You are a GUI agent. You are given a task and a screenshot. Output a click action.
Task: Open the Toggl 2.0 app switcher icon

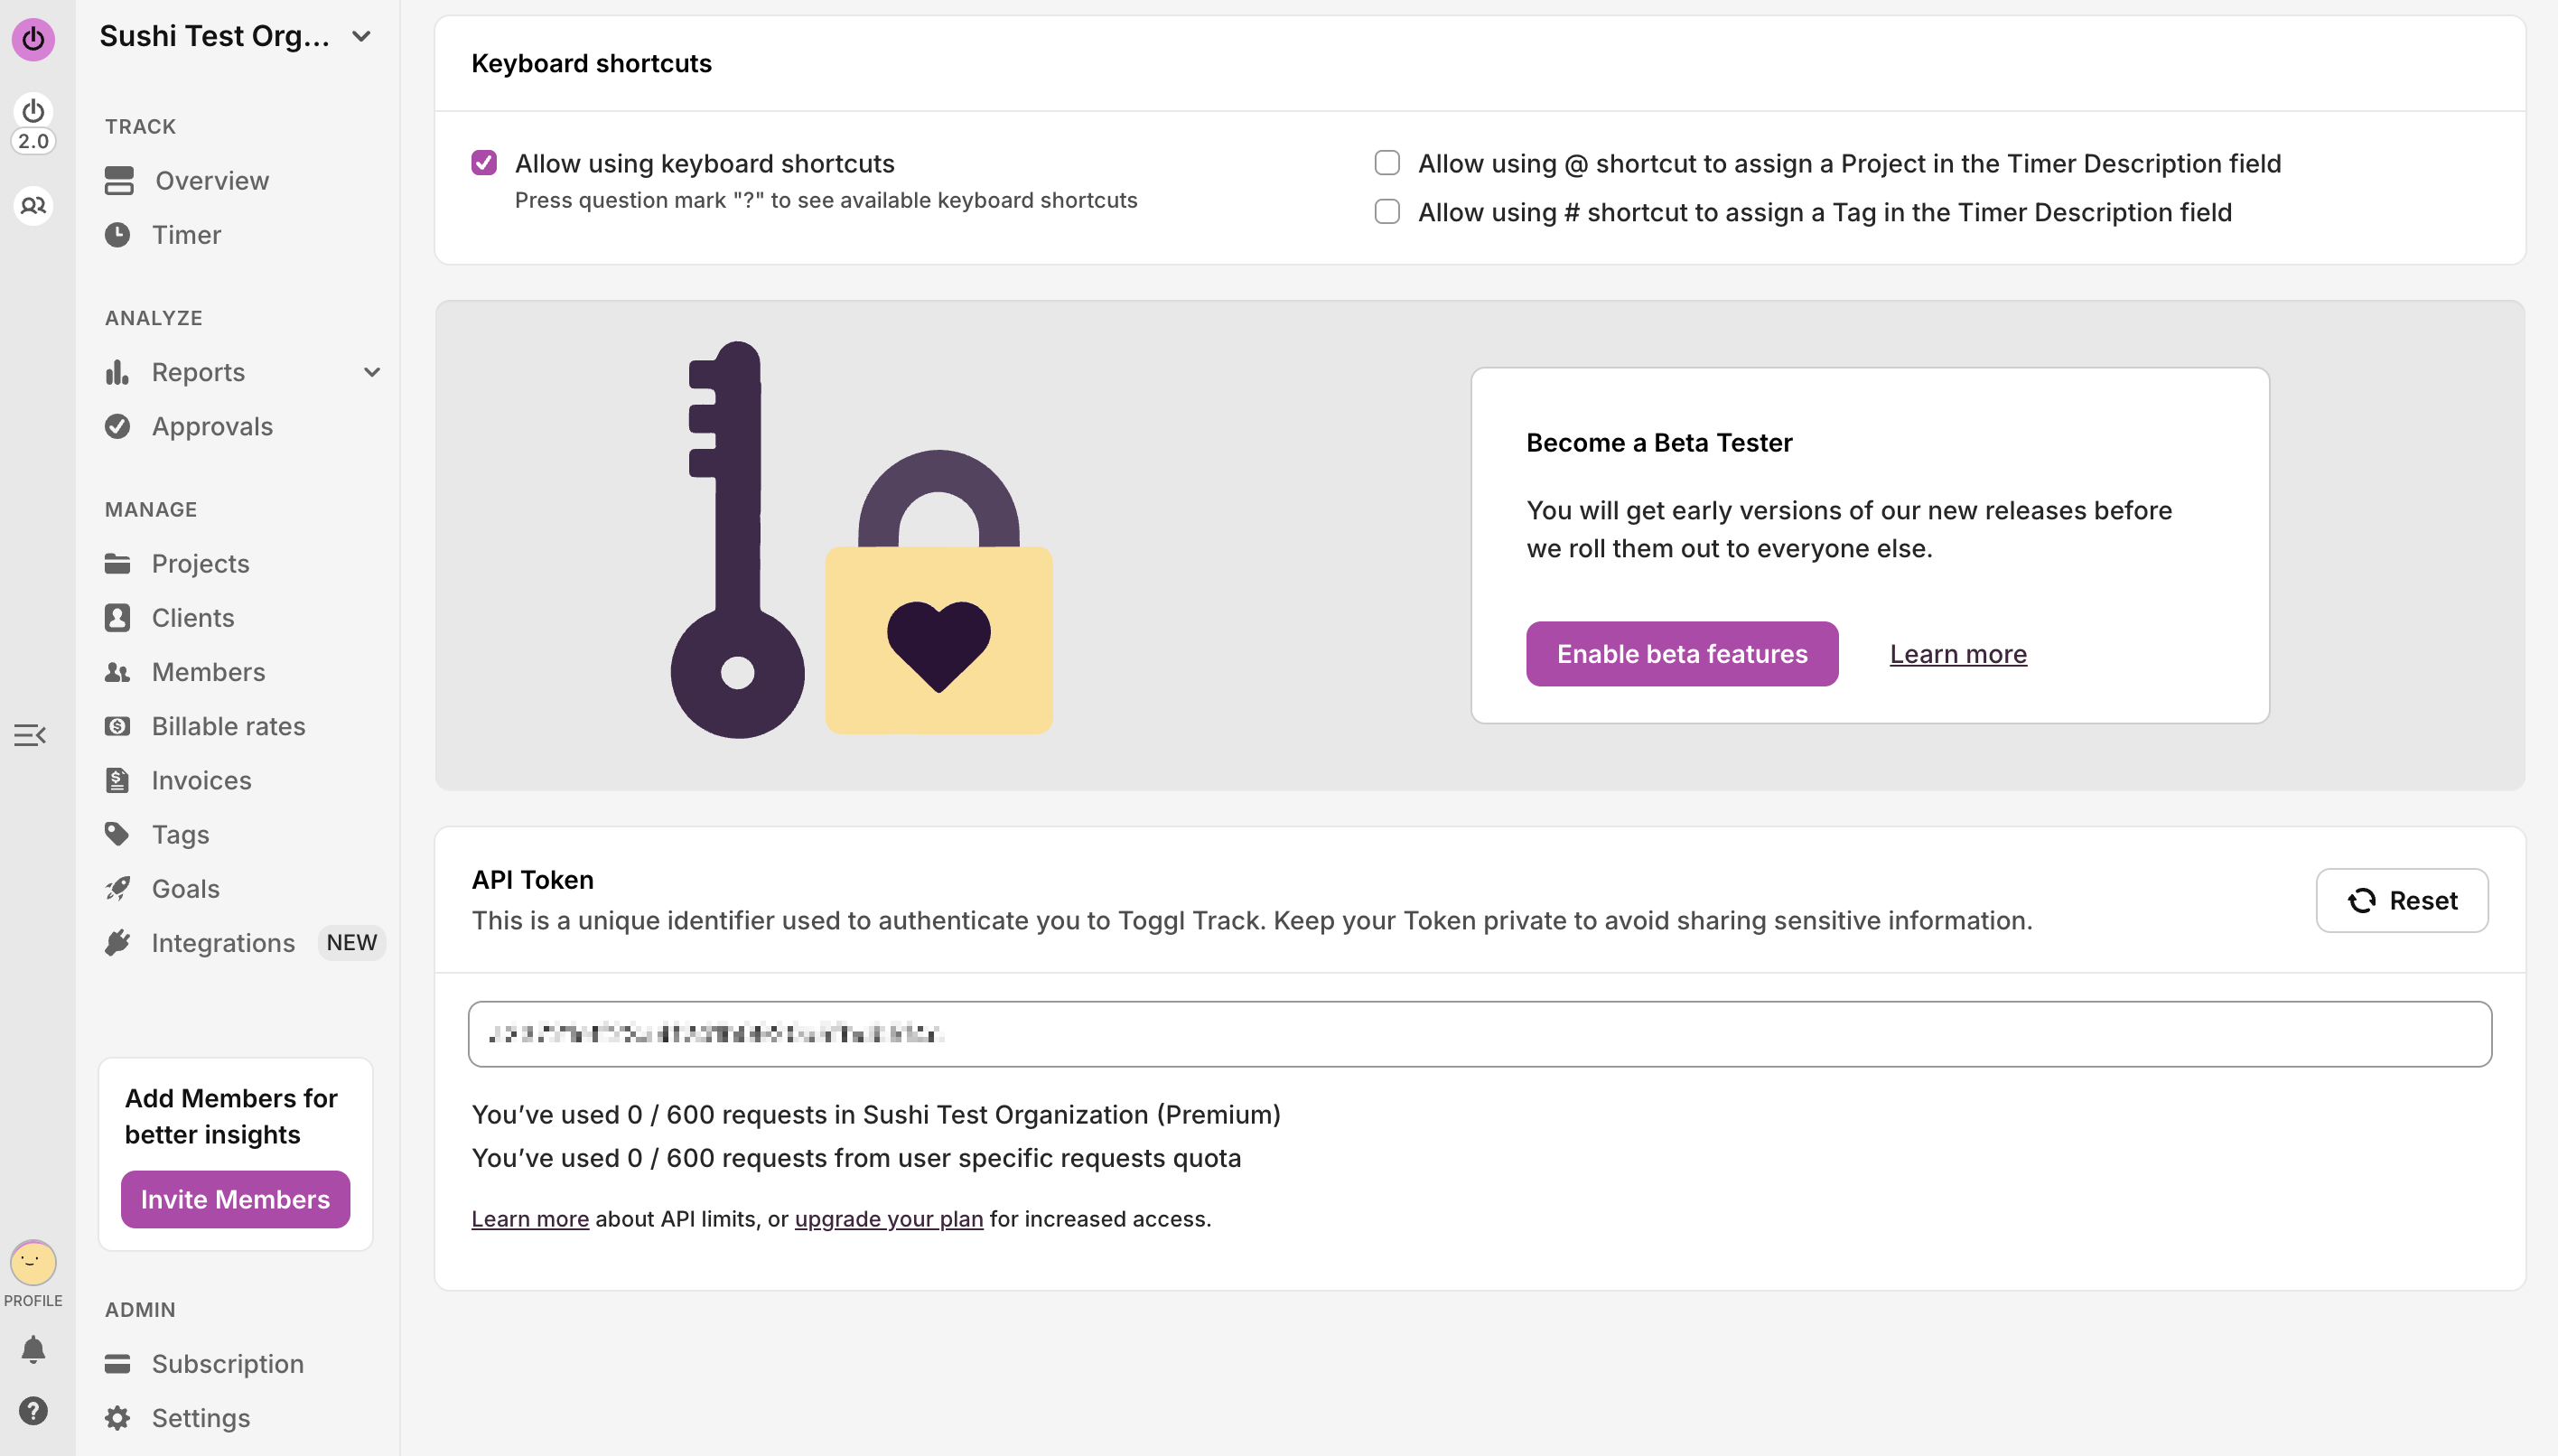click(x=33, y=124)
